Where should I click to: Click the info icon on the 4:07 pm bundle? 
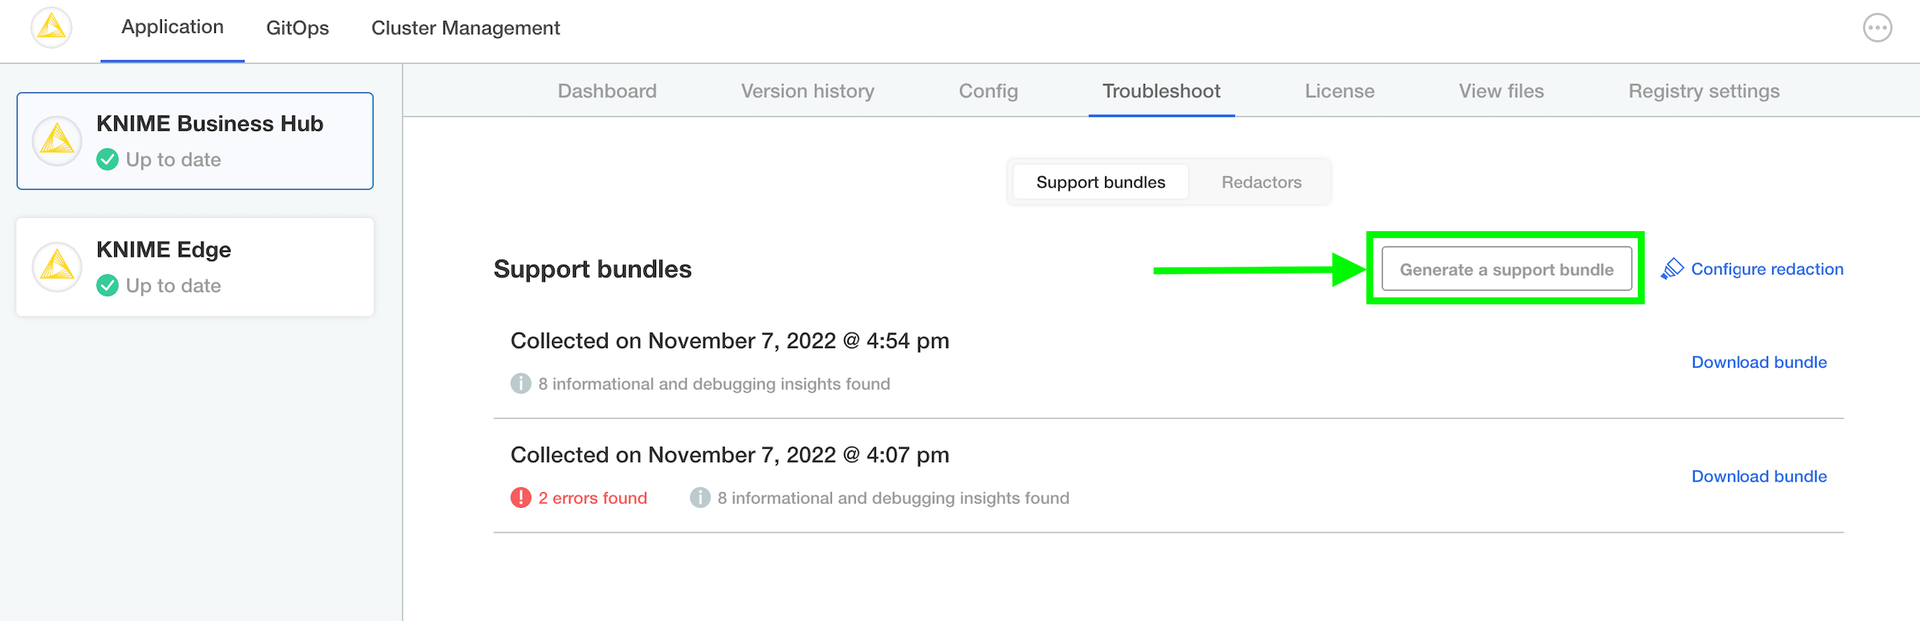click(x=700, y=498)
